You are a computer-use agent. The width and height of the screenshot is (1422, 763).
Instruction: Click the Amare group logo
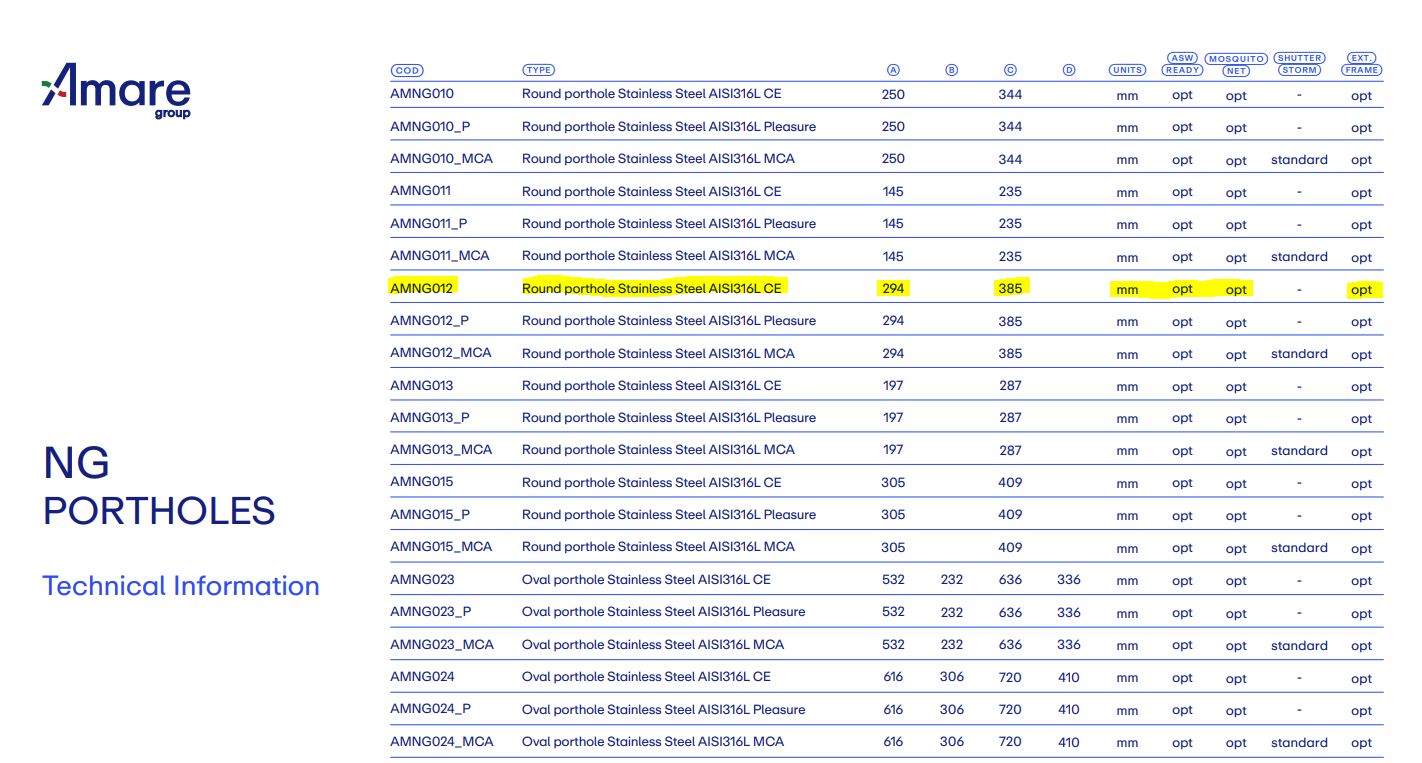116,91
